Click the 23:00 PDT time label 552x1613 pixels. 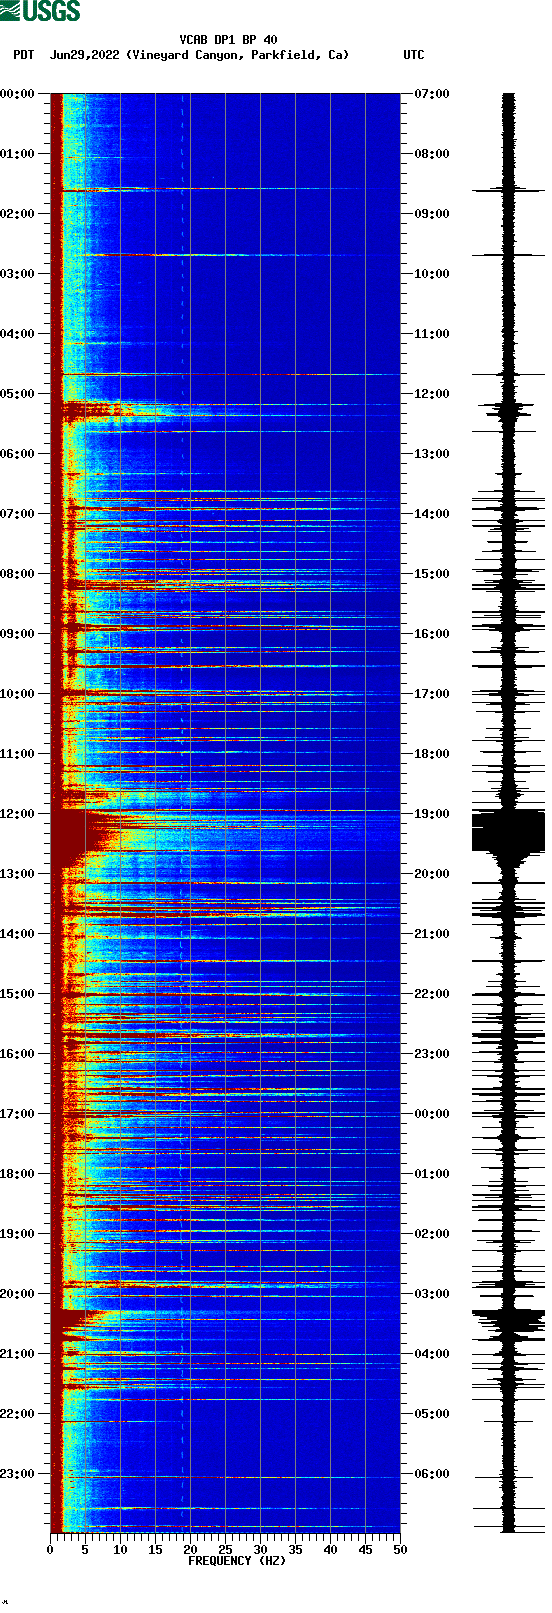coord(18,1474)
